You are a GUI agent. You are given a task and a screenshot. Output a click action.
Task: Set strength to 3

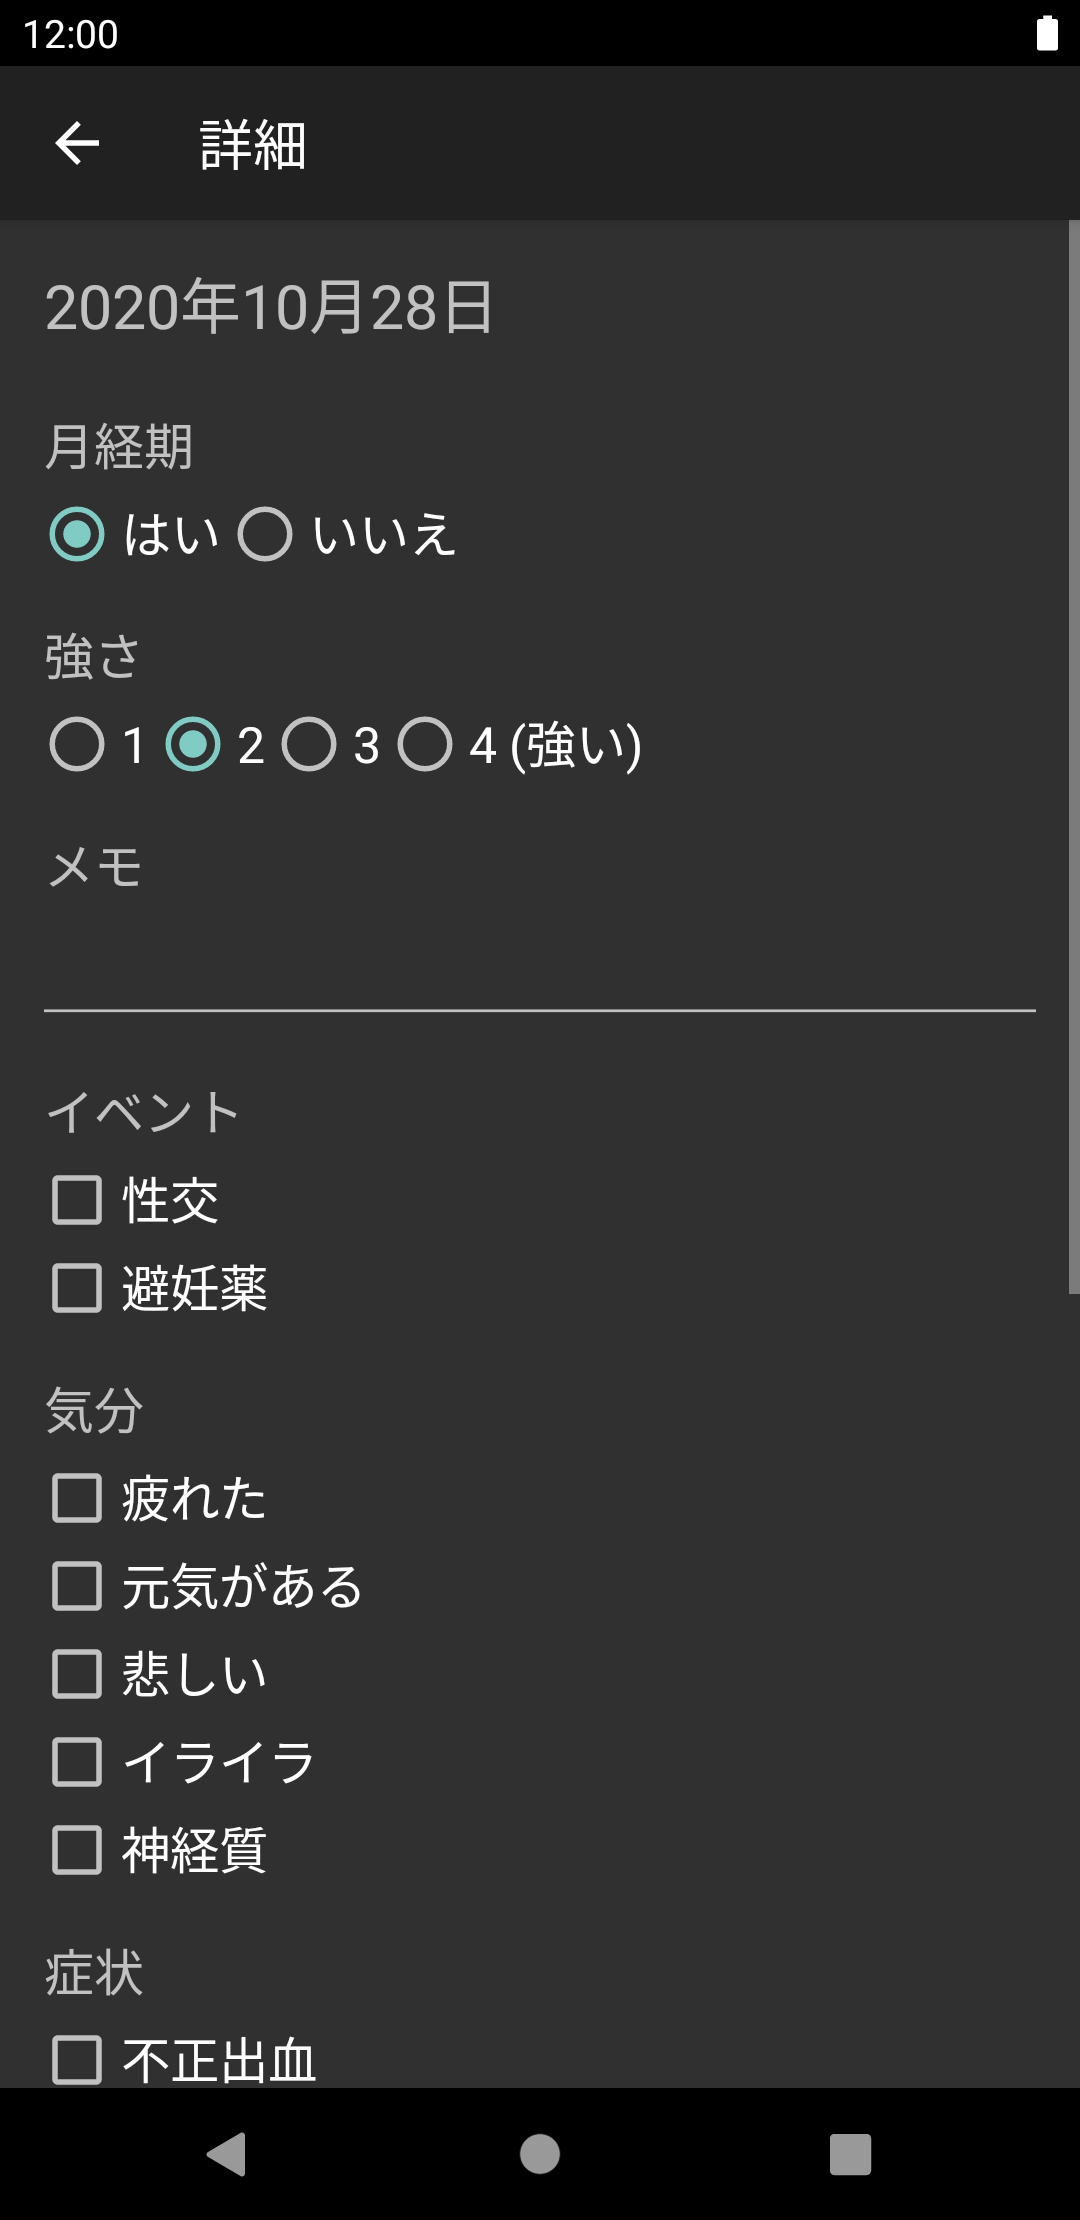point(309,745)
